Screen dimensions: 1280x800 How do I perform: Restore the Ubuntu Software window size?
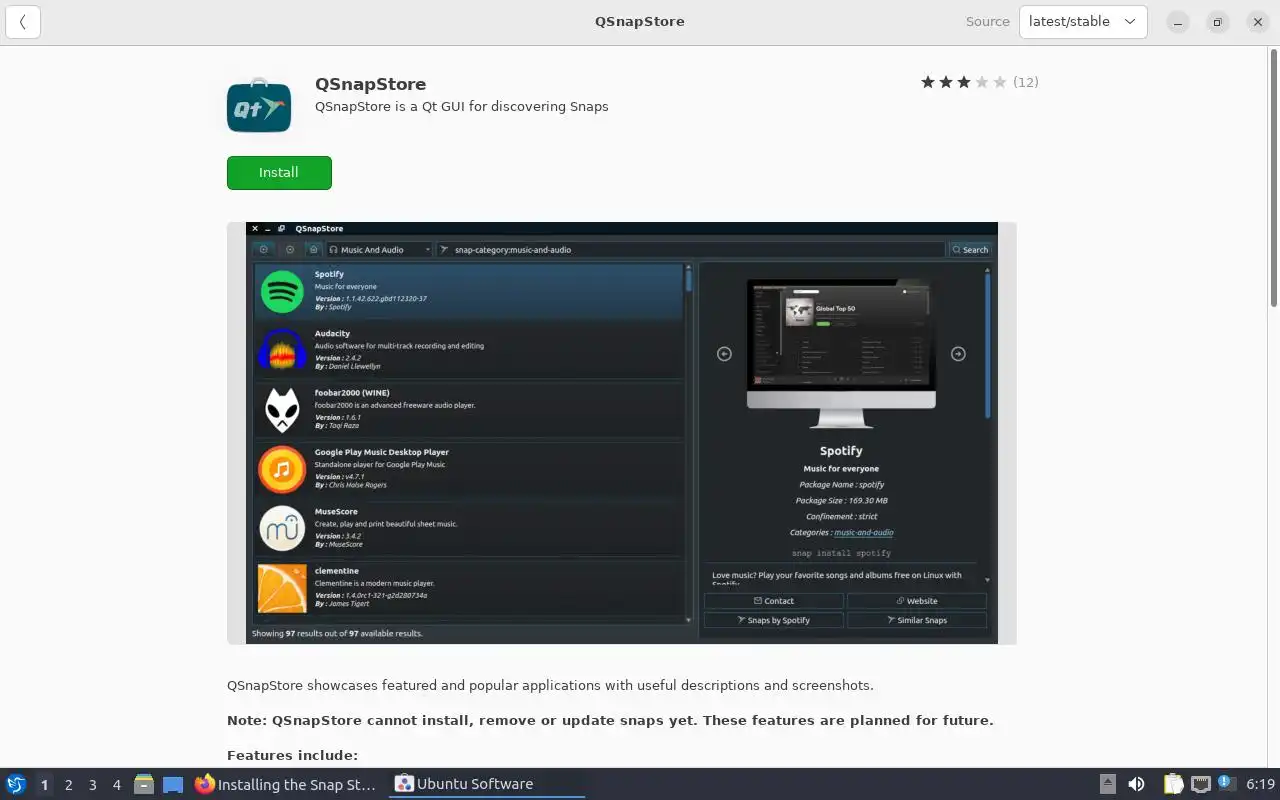(1217, 22)
